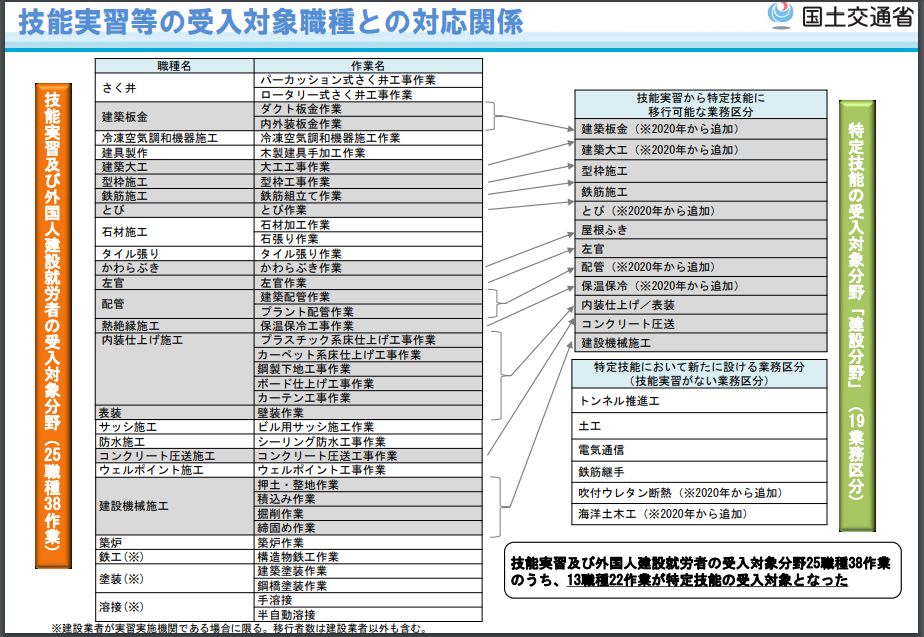Image resolution: width=924 pixels, height=637 pixels.
Task: Click the かわらぶき作業 cell
Action: pos(368,268)
